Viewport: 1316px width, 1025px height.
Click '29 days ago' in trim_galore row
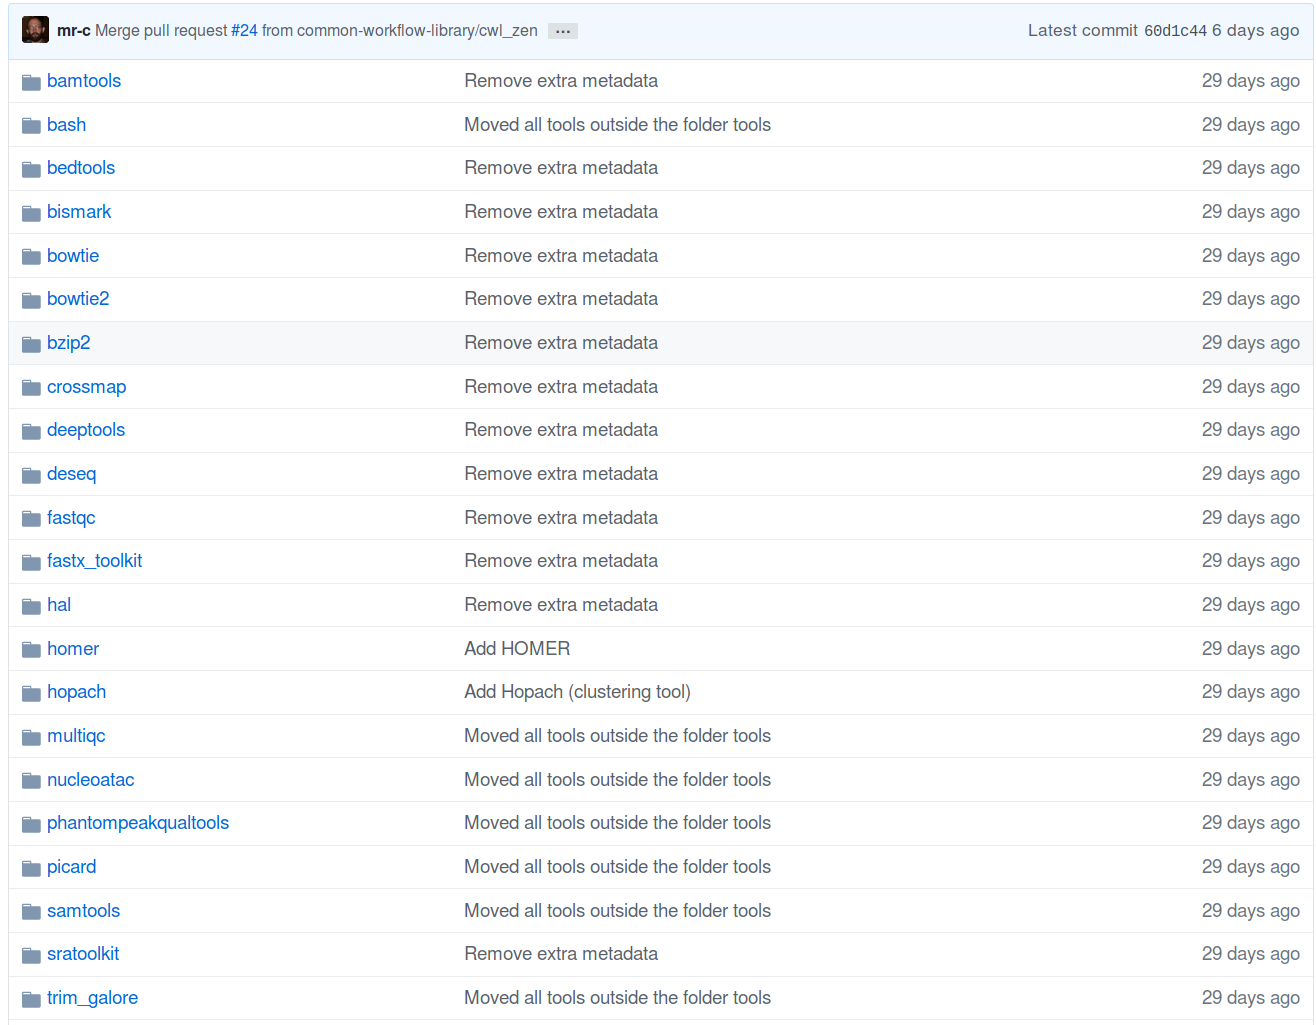click(x=1250, y=998)
